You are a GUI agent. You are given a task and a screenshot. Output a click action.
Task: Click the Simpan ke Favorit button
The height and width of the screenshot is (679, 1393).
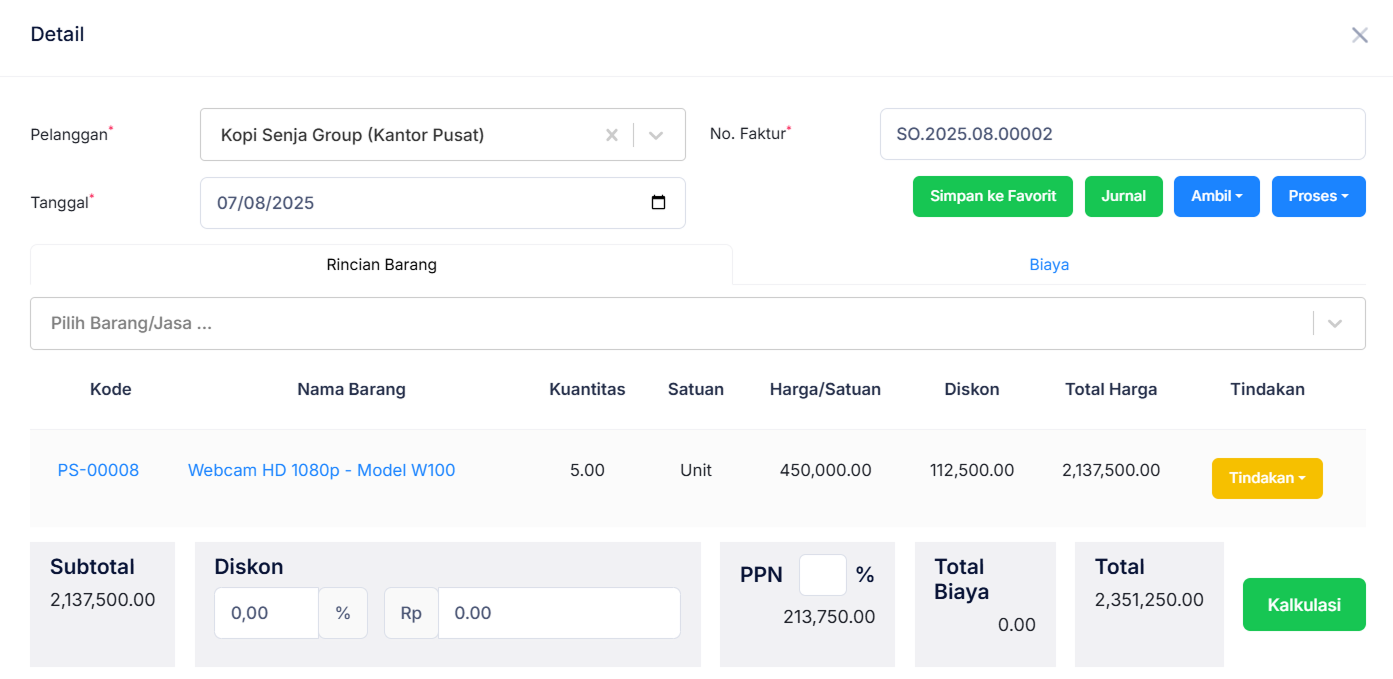[x=992, y=196]
